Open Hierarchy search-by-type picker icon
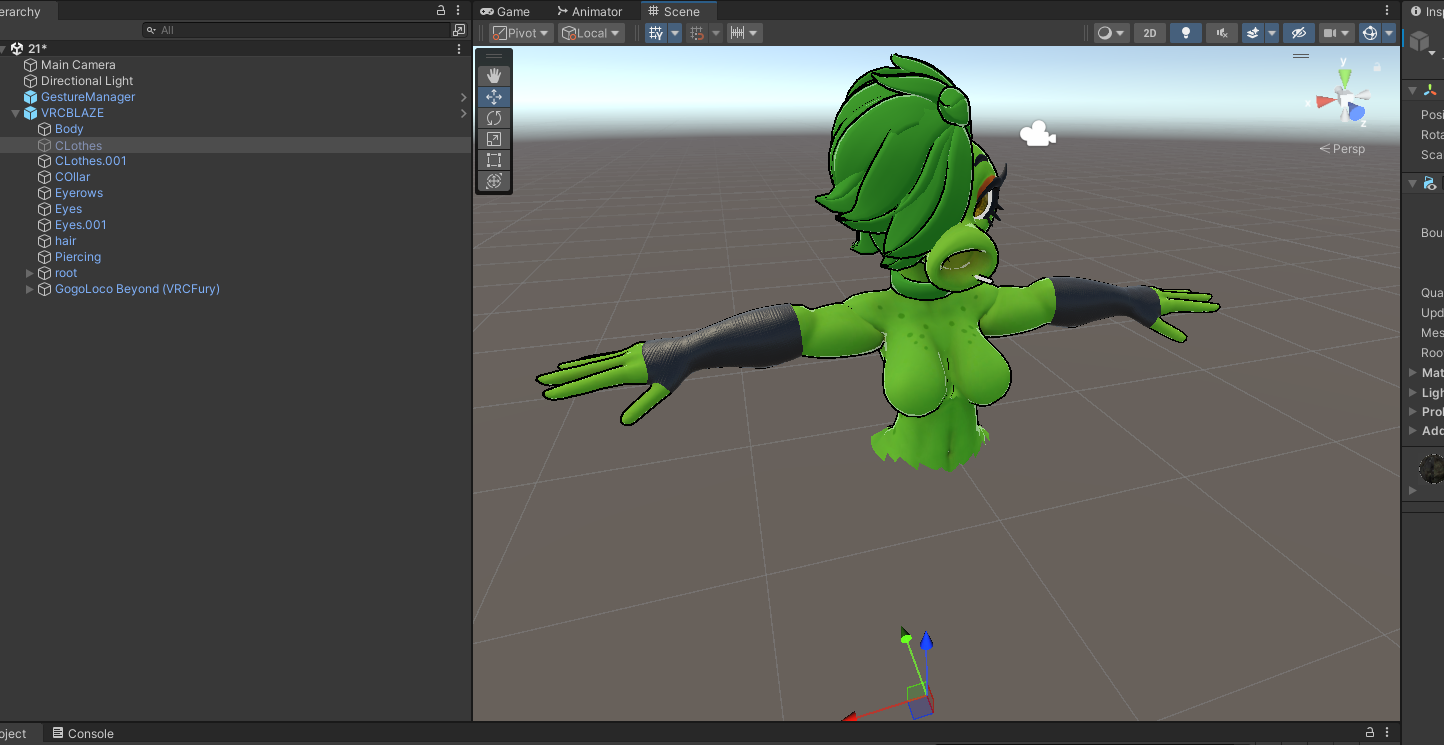 click(x=459, y=30)
